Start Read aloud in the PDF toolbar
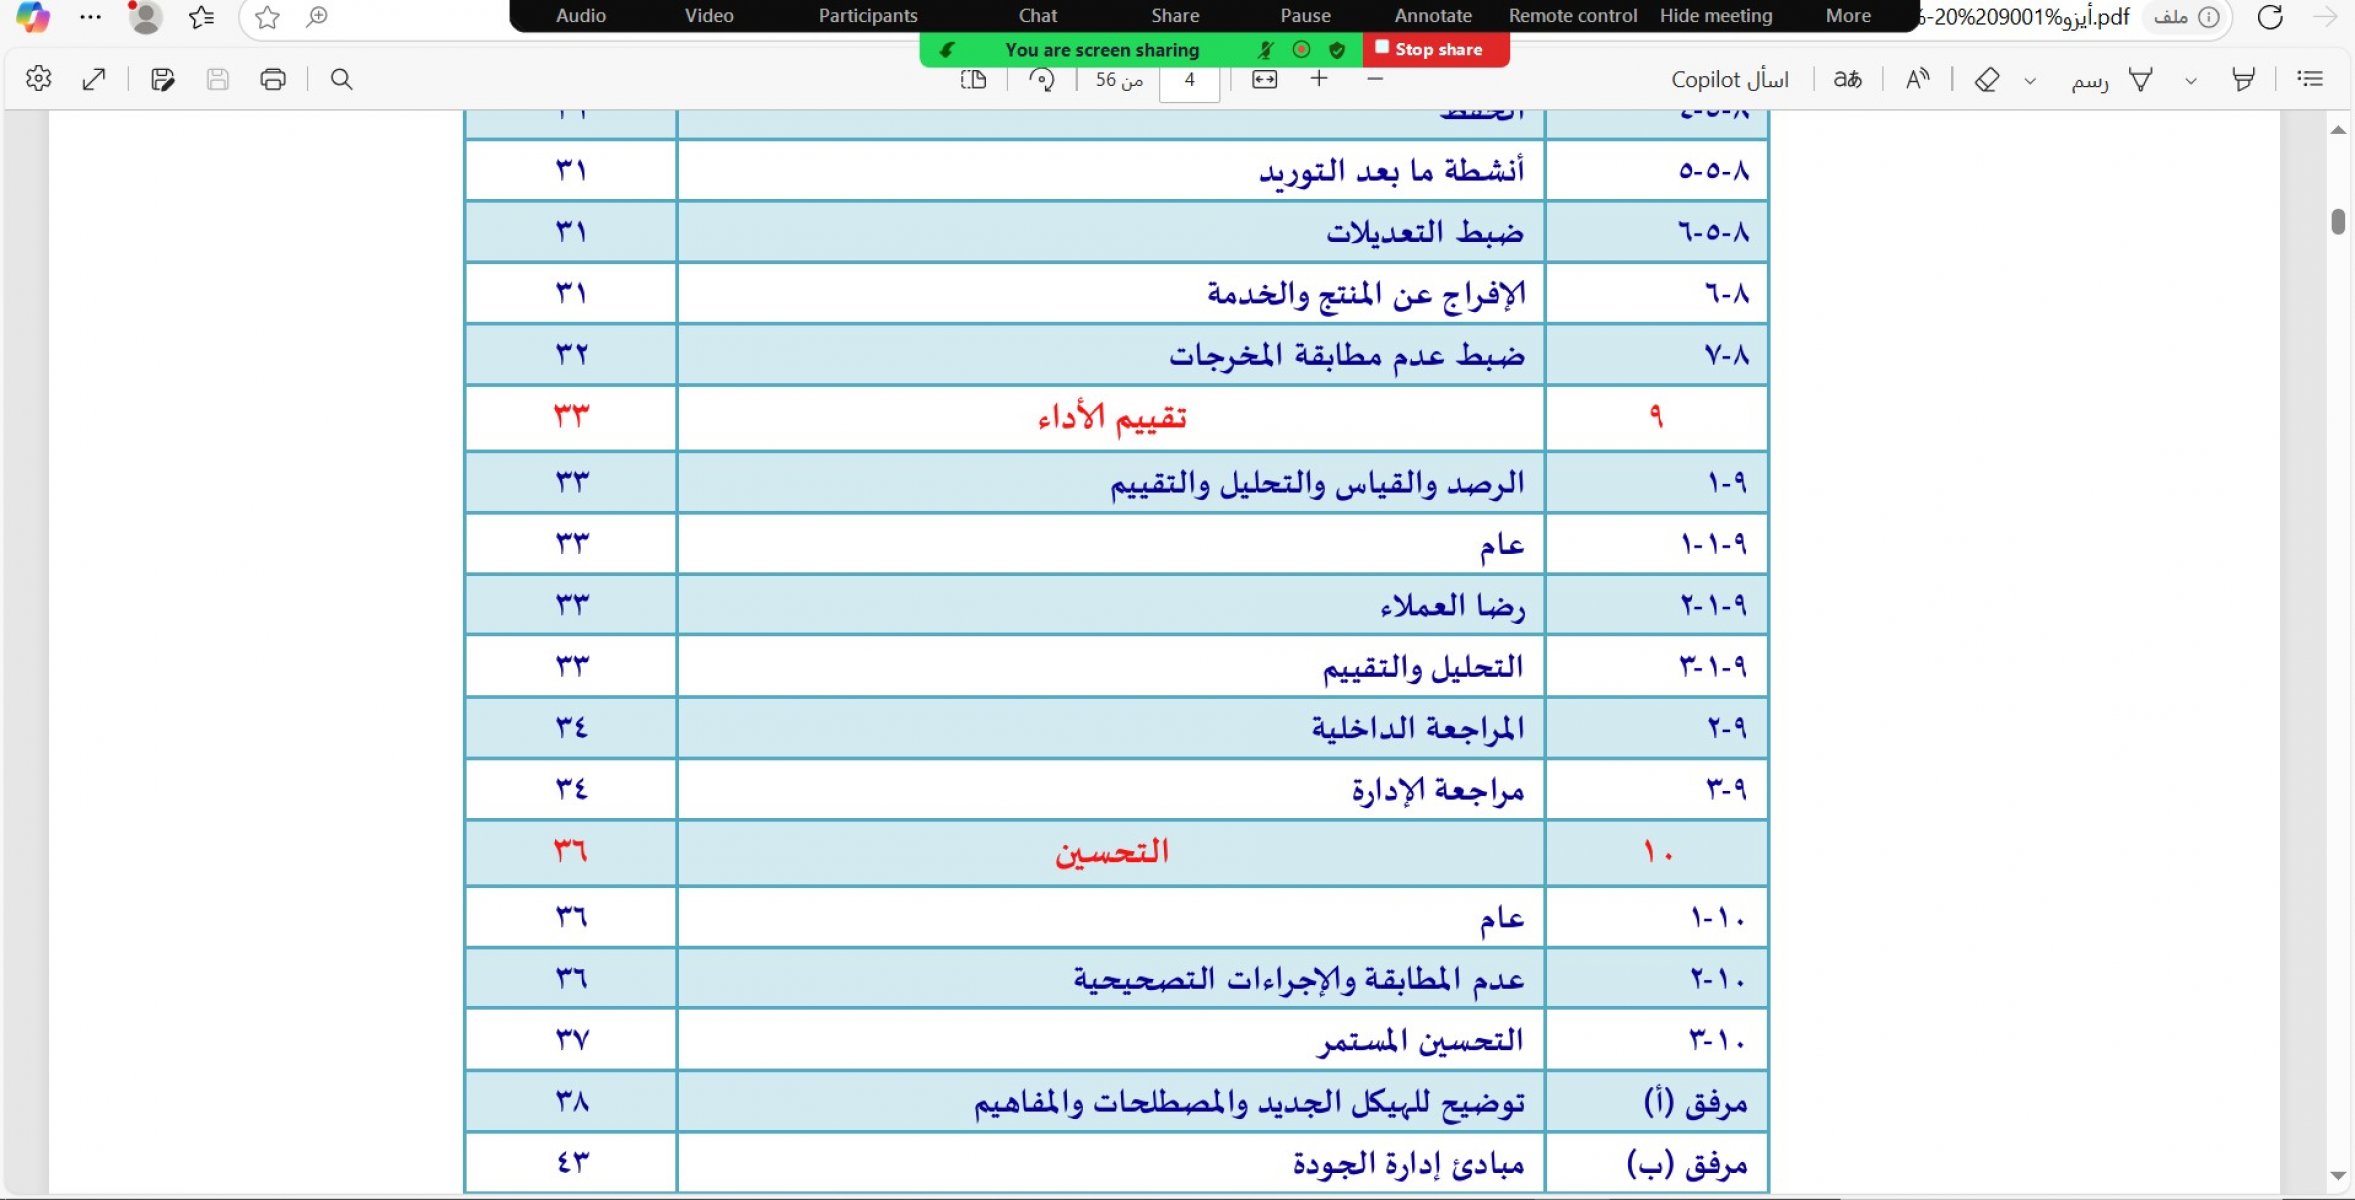 (x=1917, y=79)
